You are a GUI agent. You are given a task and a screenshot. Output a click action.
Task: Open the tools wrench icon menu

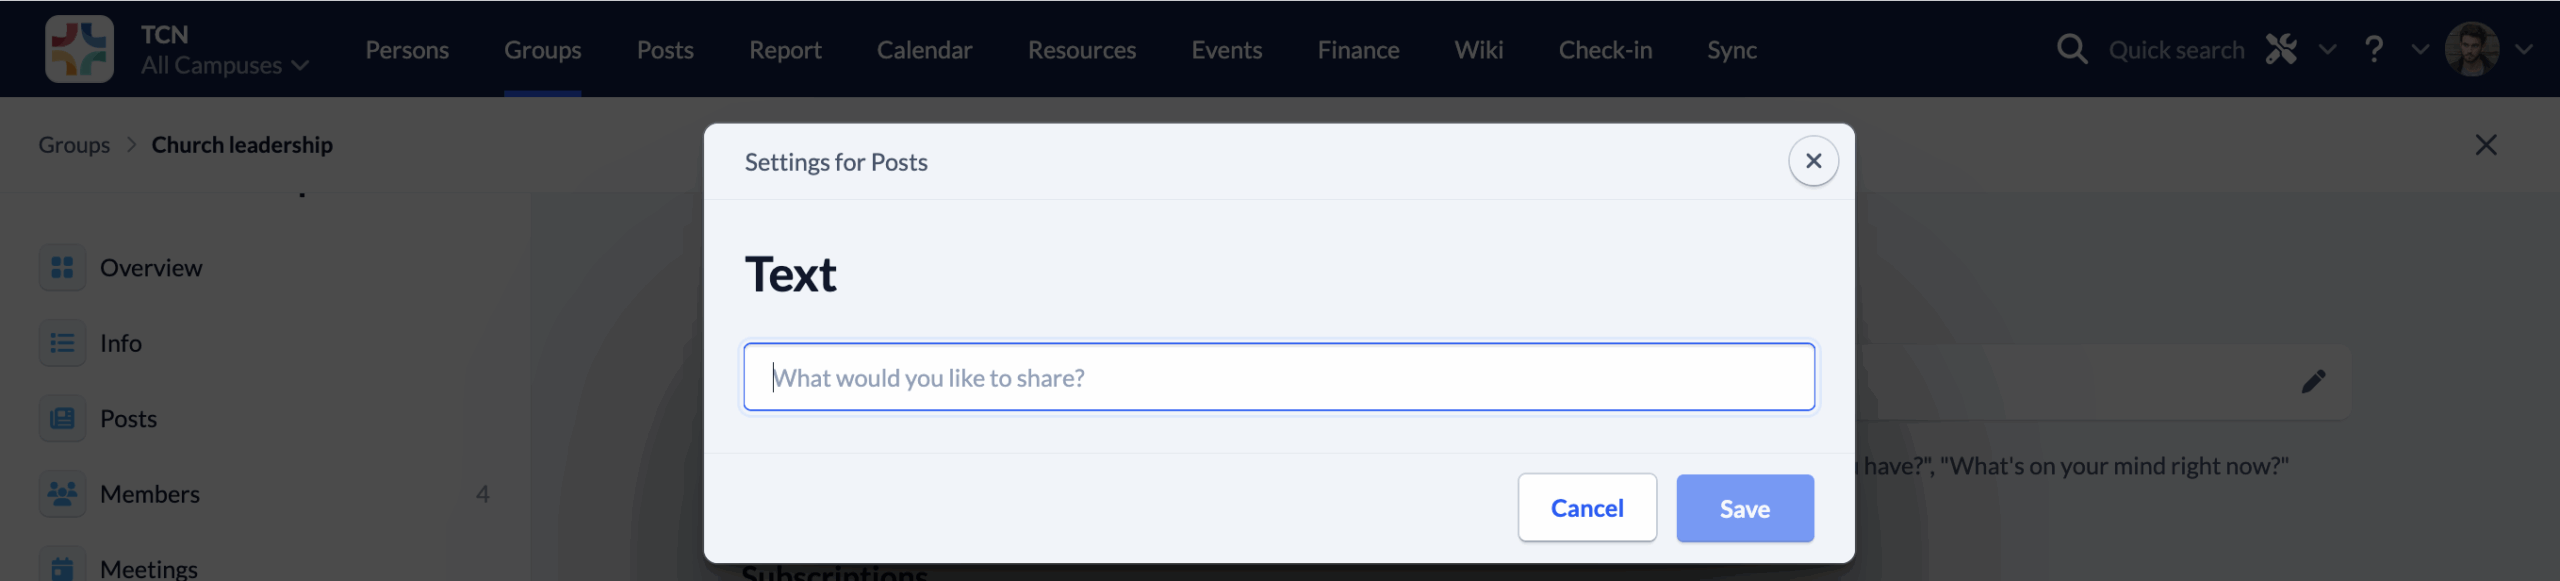2281,49
